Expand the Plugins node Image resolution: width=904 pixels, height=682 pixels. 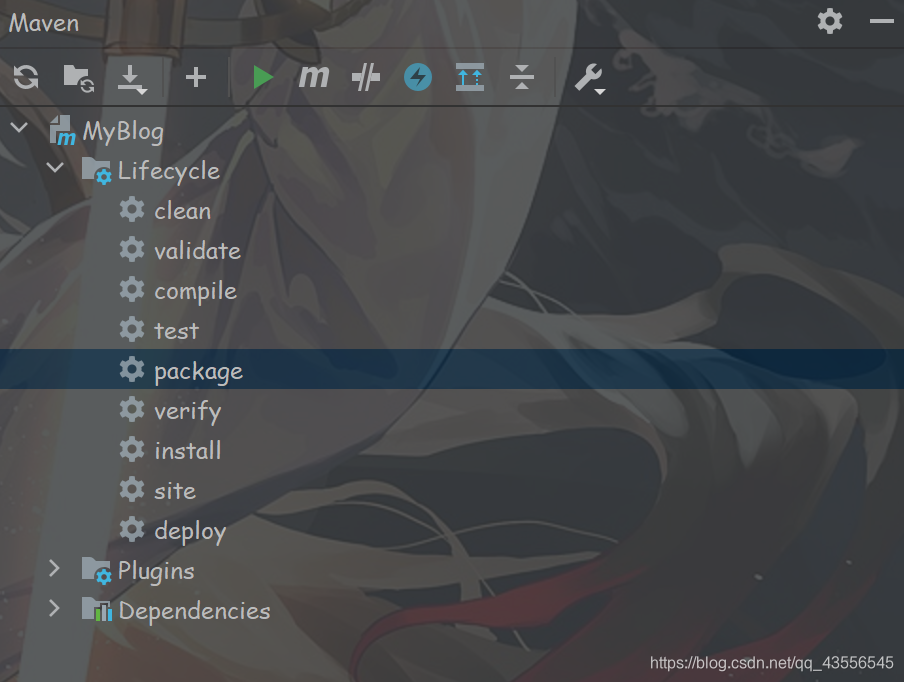click(x=54, y=568)
